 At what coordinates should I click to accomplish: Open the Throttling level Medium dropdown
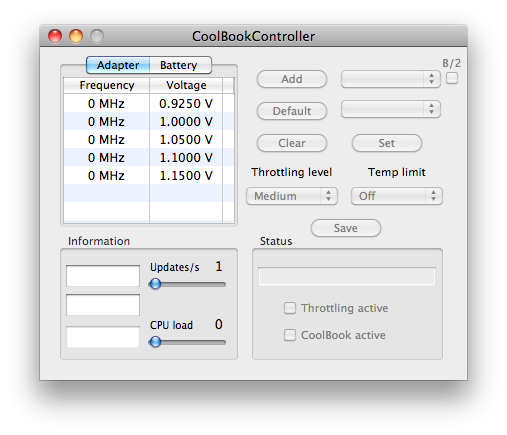pos(292,196)
